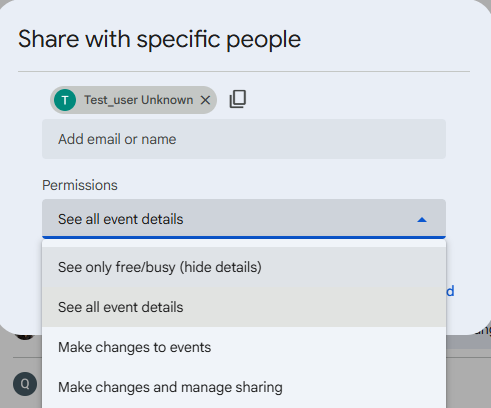
Task: Collapse the Permissions dropdown
Action: (244, 219)
